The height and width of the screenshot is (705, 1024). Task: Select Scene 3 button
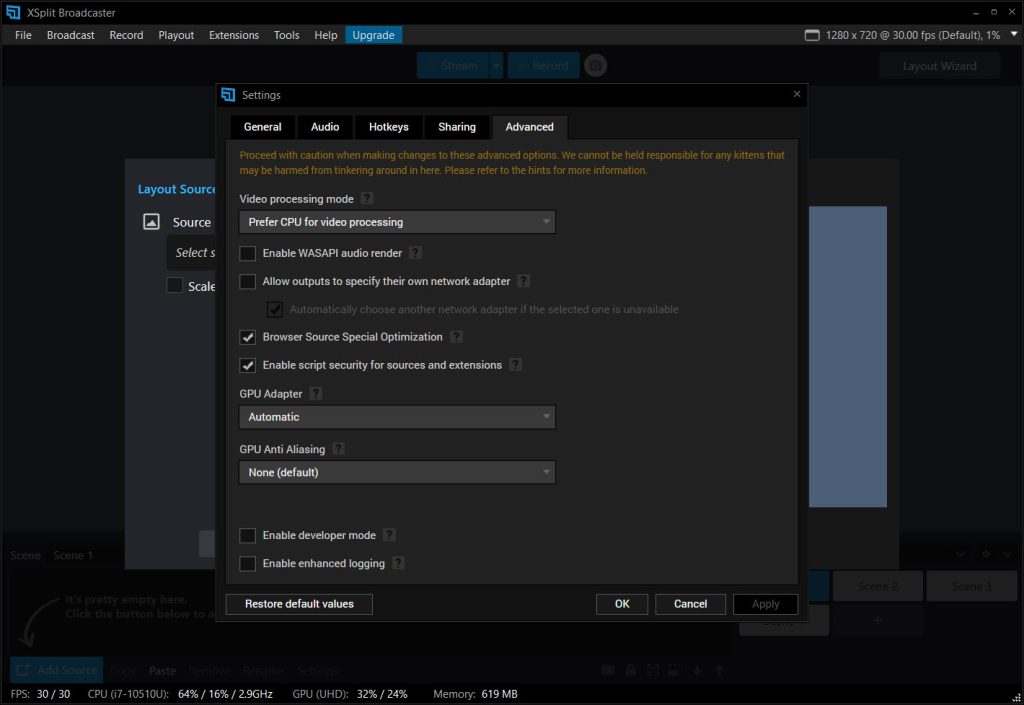(x=971, y=586)
